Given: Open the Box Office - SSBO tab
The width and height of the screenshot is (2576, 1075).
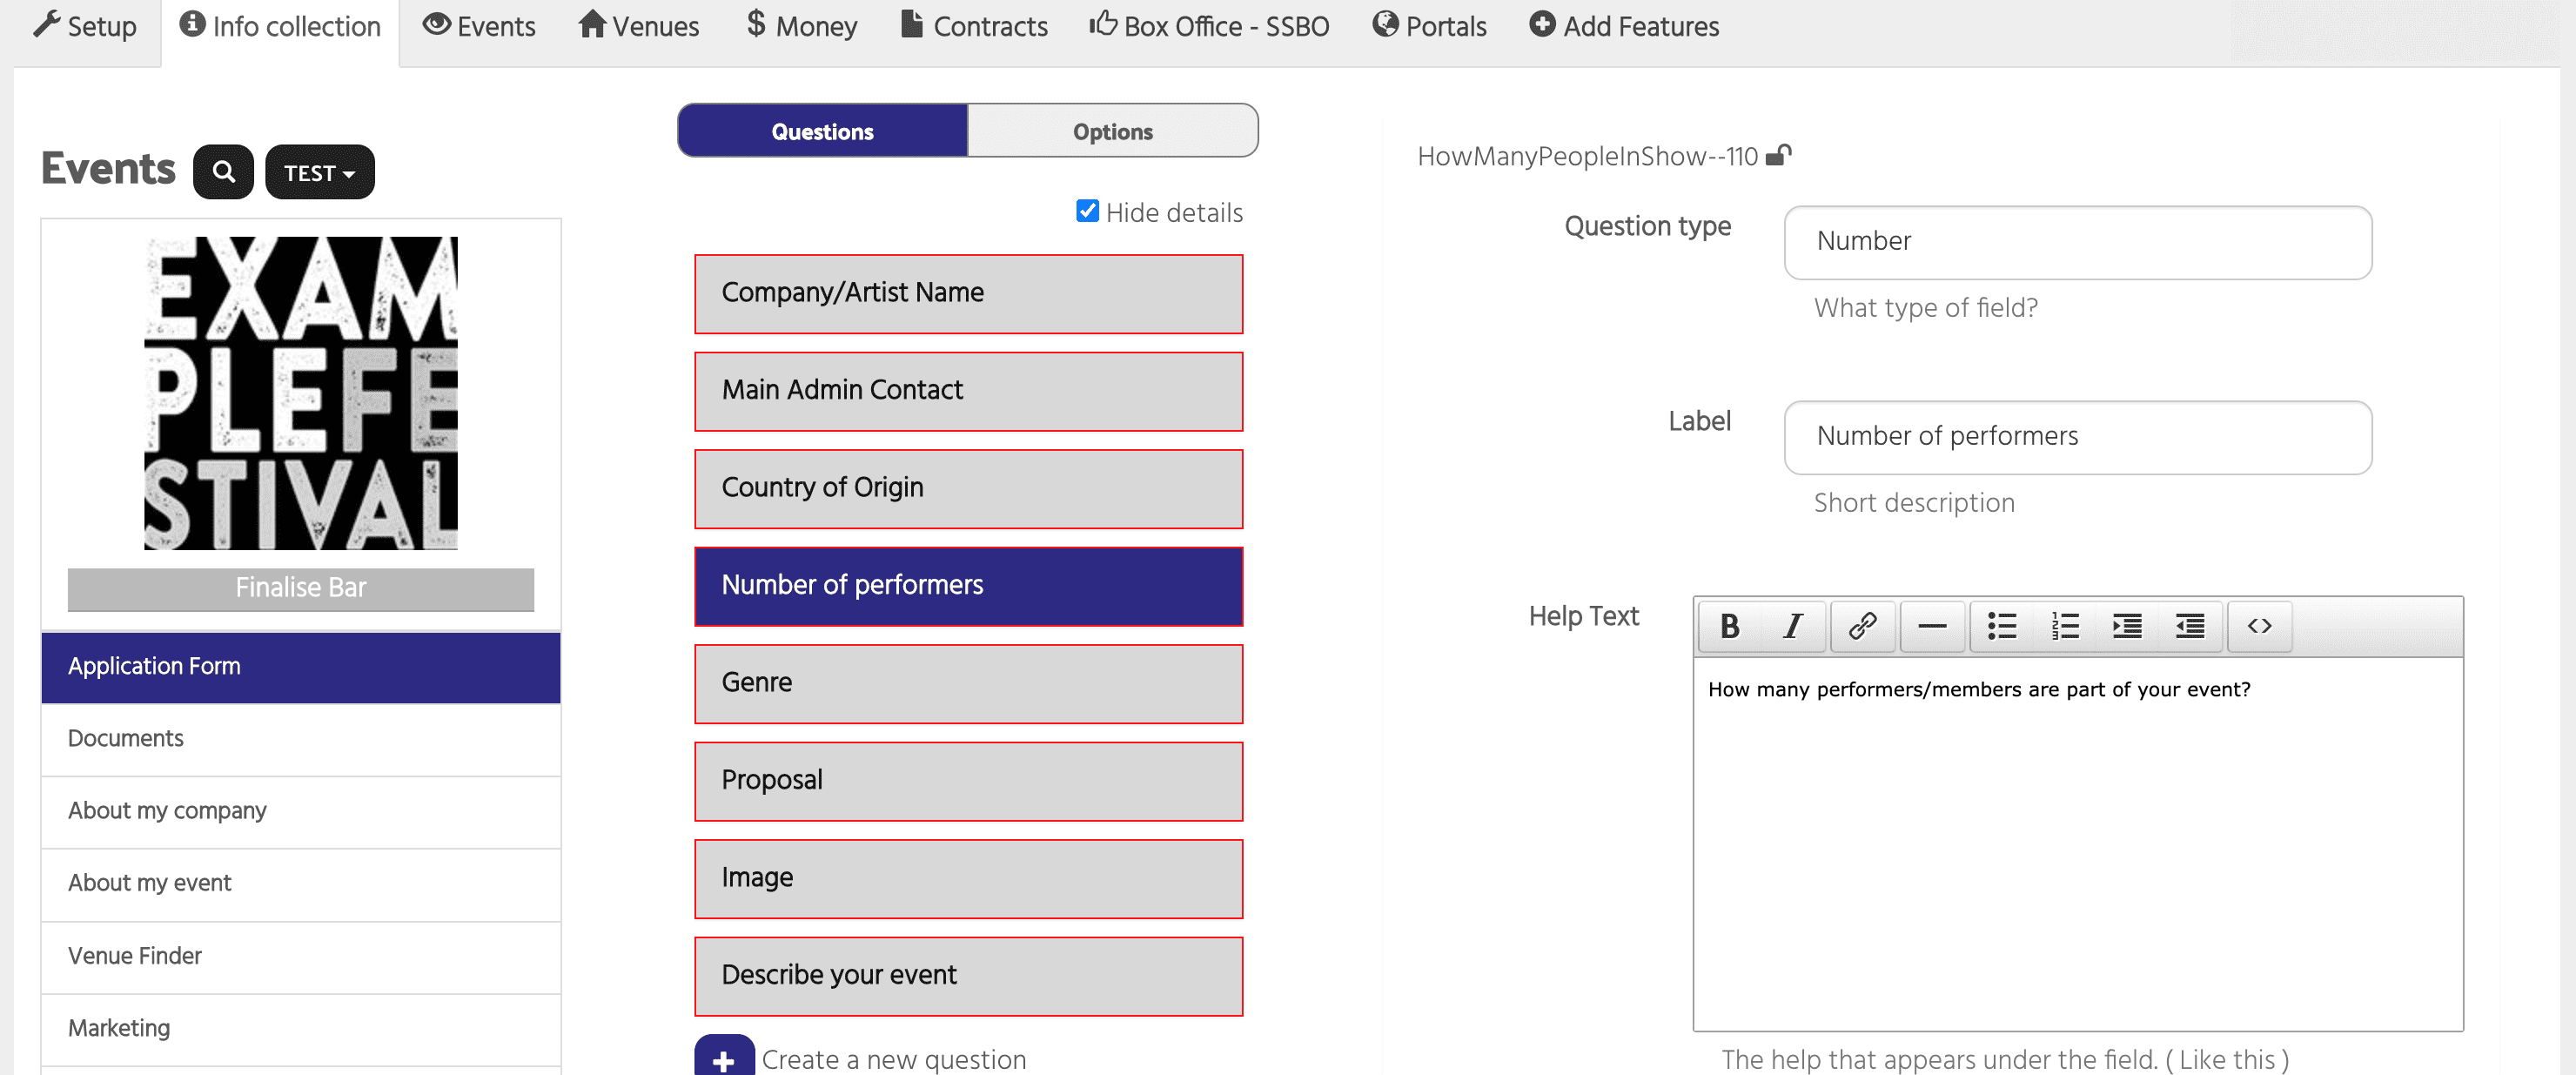Looking at the screenshot, I should pos(1209,26).
